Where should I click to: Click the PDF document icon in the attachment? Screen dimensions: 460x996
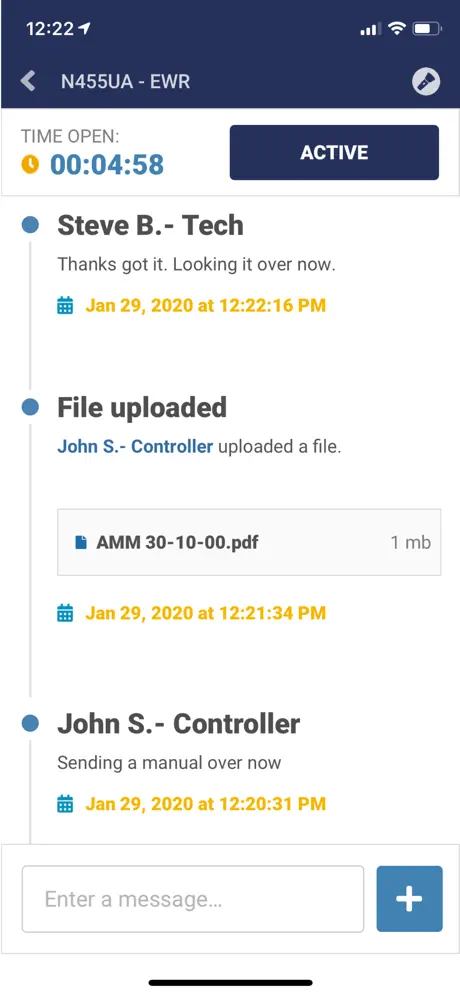click(81, 542)
